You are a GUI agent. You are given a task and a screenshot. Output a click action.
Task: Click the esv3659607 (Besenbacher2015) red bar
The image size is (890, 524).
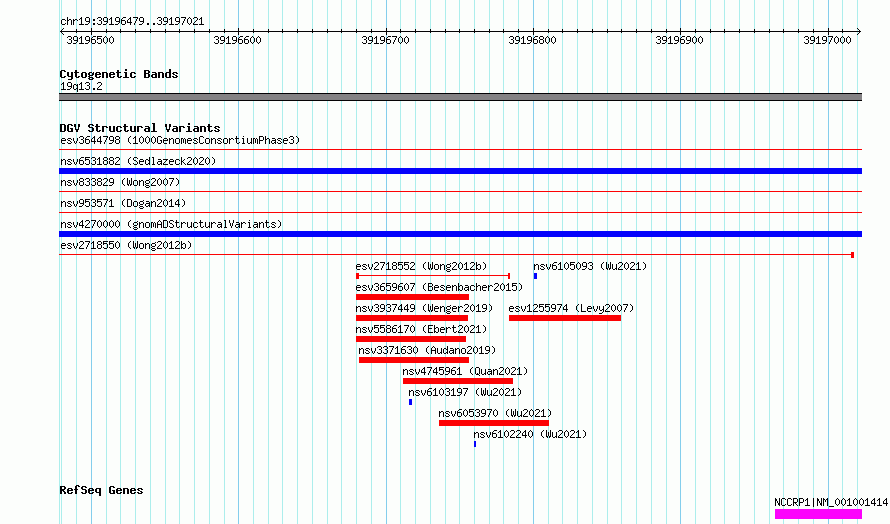pos(413,297)
